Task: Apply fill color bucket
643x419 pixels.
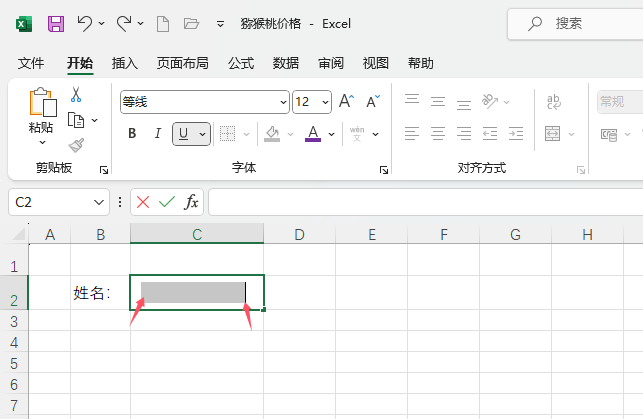Action: [x=272, y=134]
